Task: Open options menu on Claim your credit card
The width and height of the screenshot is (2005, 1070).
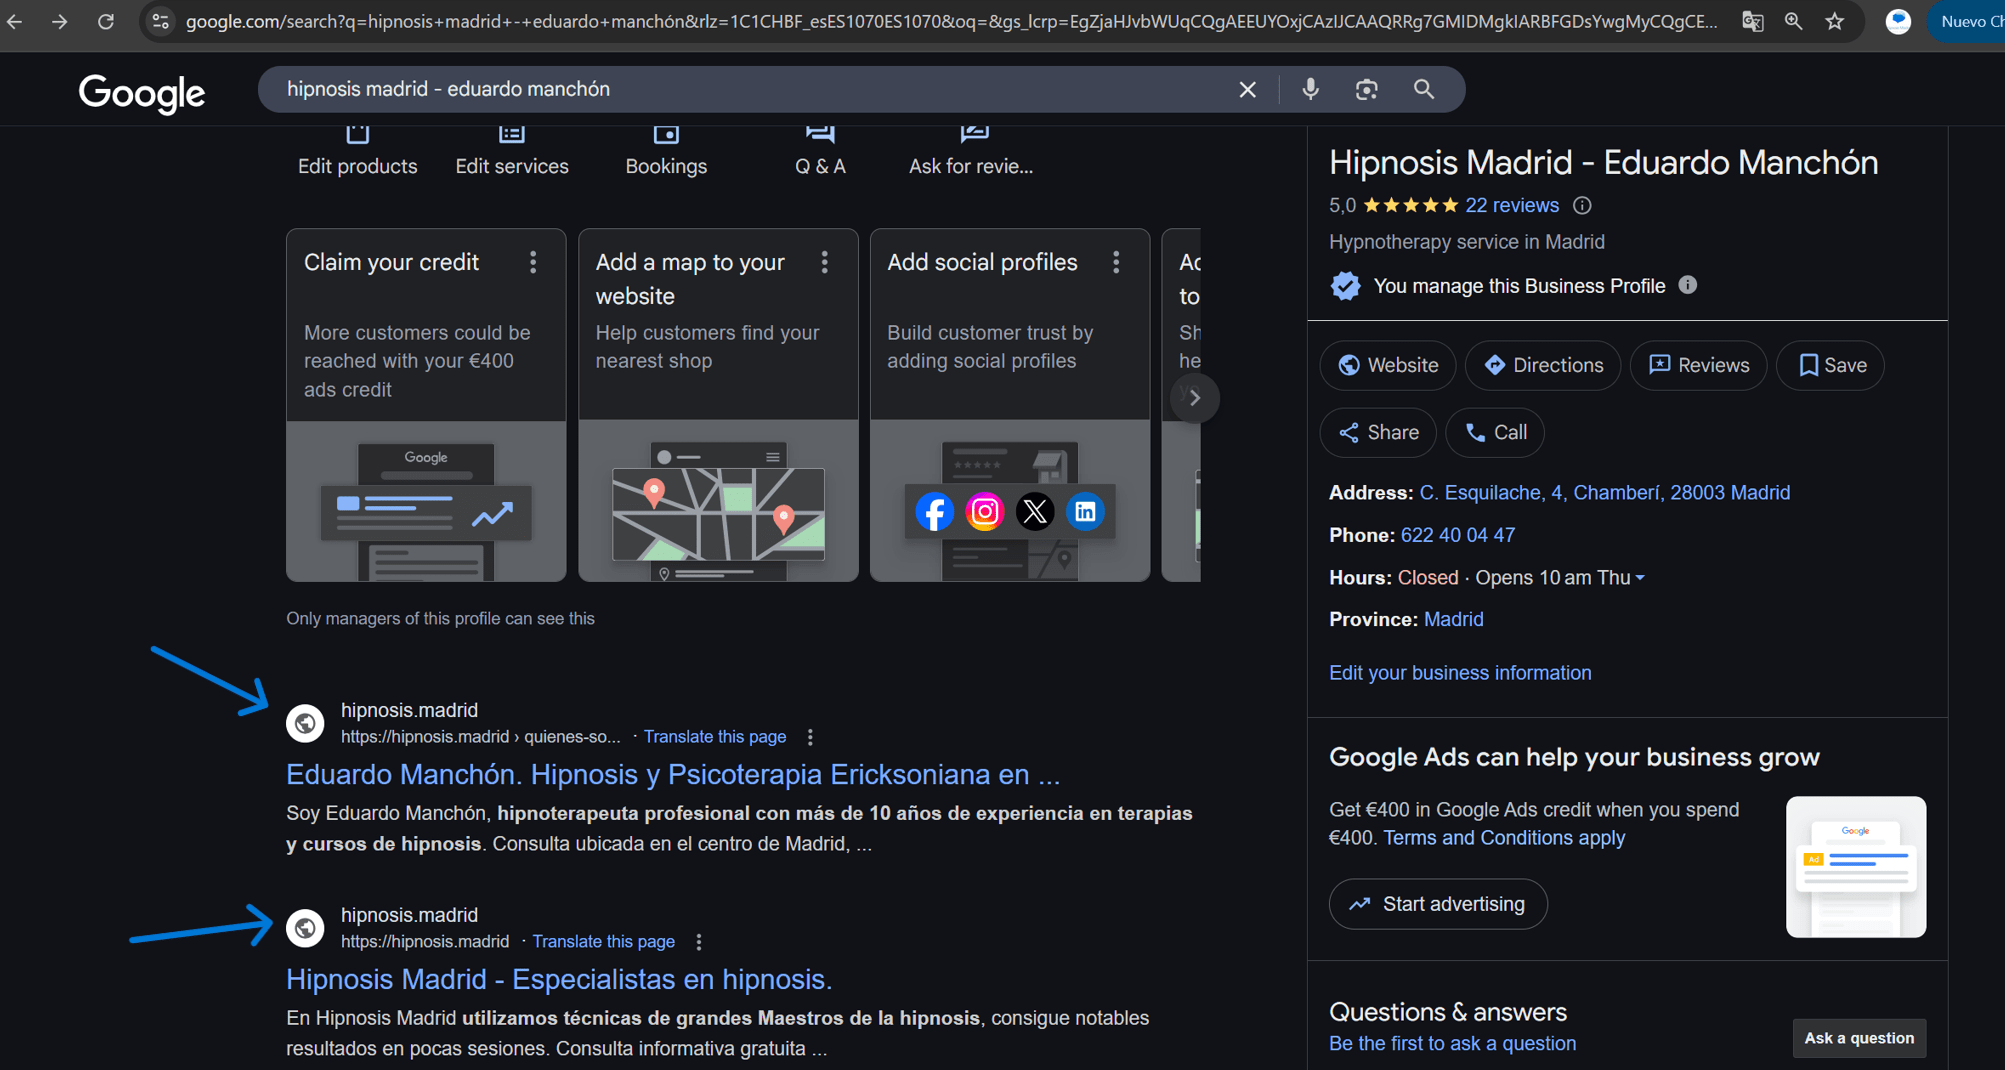Action: pos(533,262)
